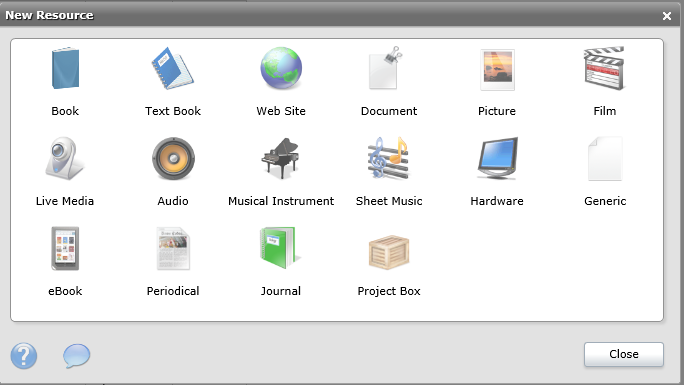Select the Book resource icon
684x385 pixels.
click(x=65, y=68)
